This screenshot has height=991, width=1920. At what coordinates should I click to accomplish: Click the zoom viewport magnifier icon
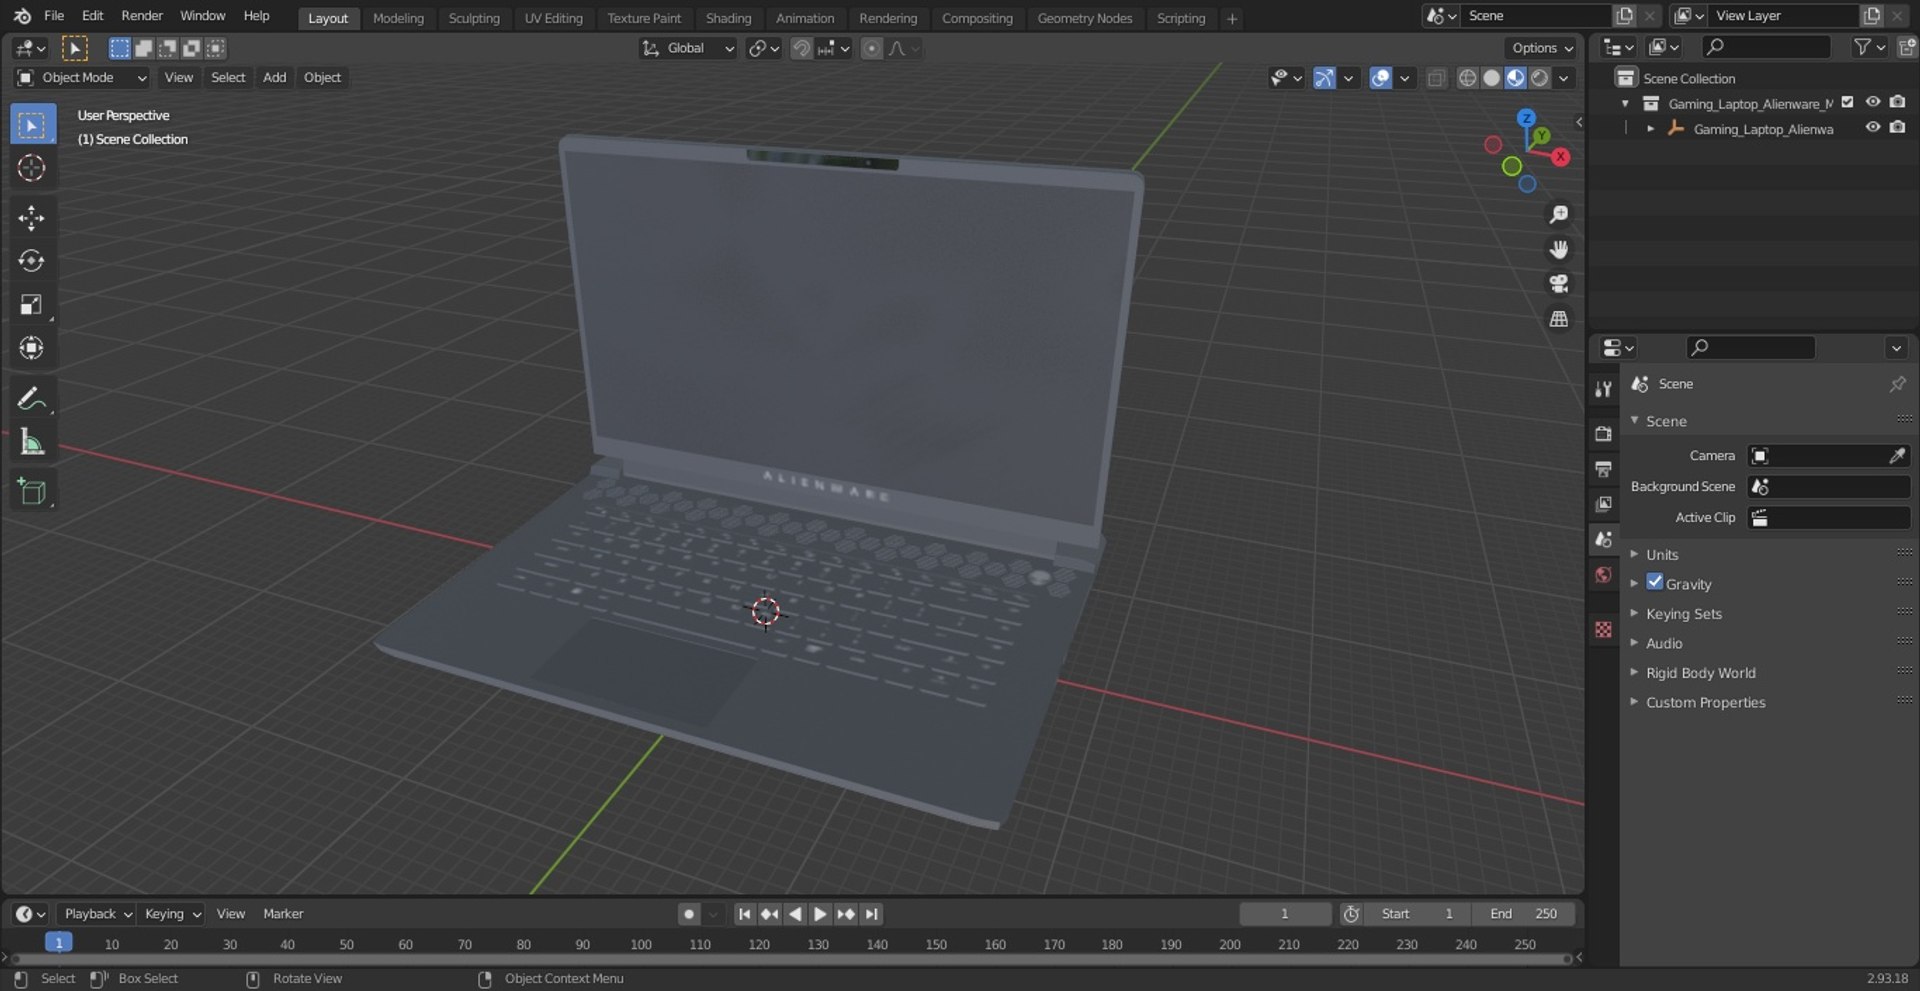[x=1558, y=215]
